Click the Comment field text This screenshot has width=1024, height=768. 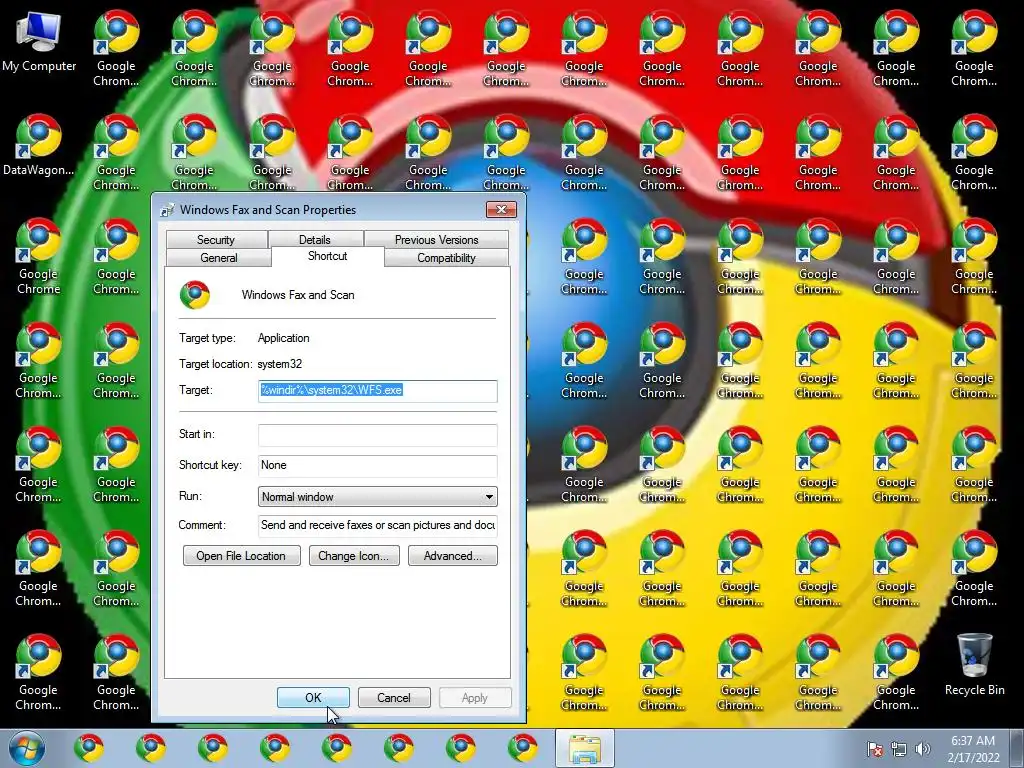[x=377, y=526]
